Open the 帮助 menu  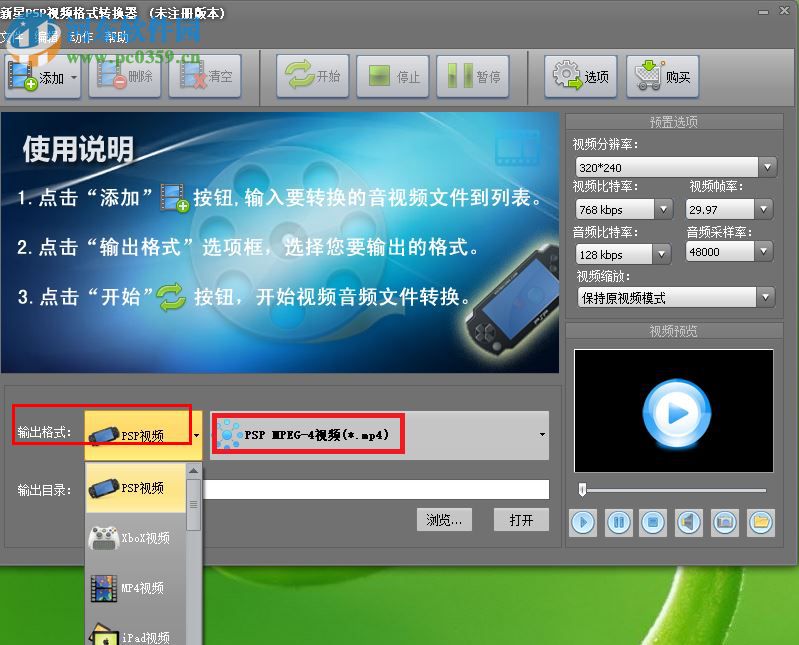point(116,37)
